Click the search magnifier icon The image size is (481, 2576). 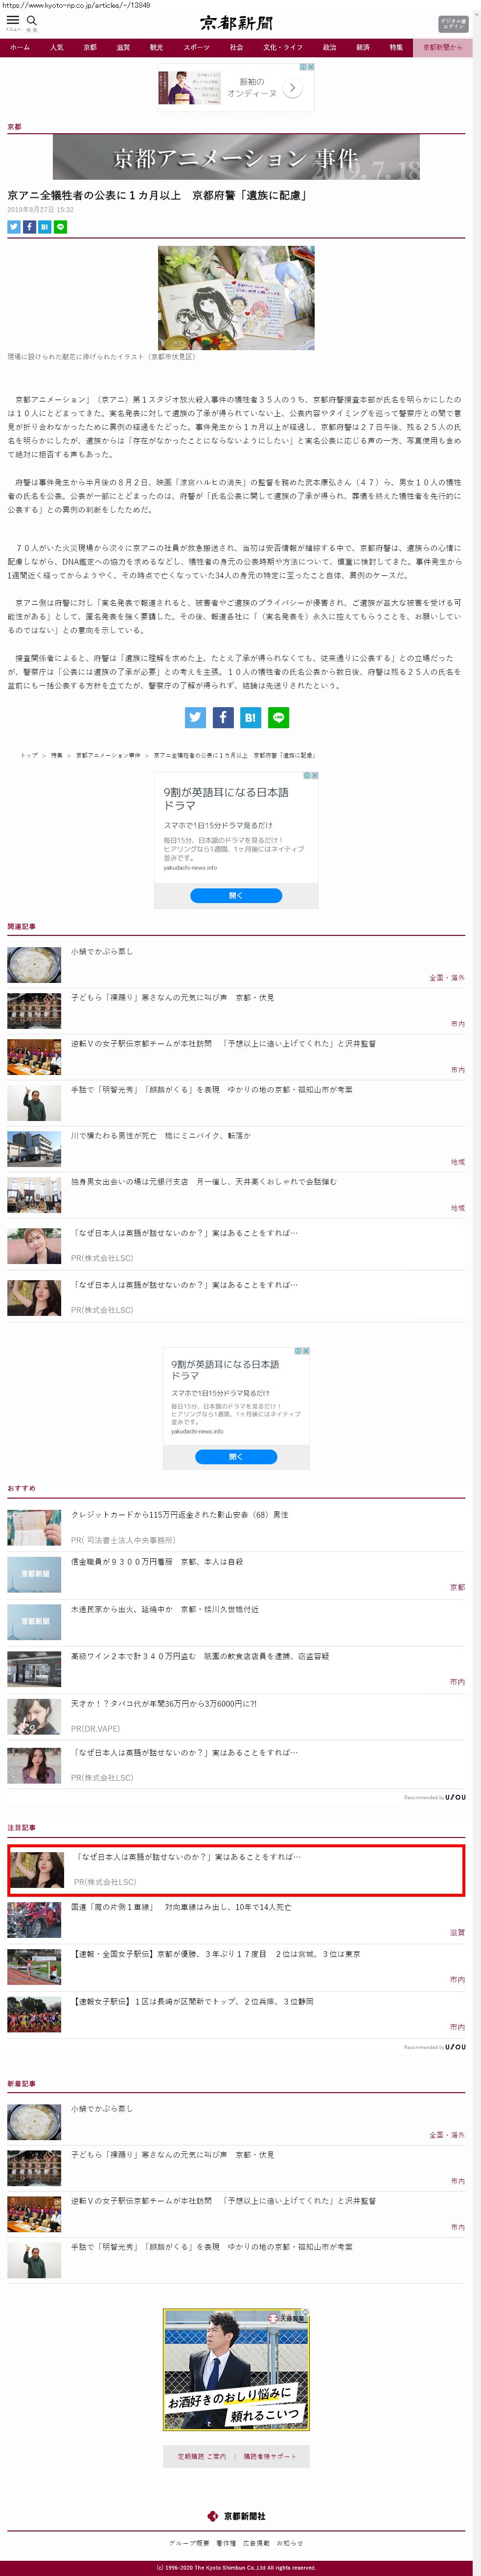(x=32, y=20)
